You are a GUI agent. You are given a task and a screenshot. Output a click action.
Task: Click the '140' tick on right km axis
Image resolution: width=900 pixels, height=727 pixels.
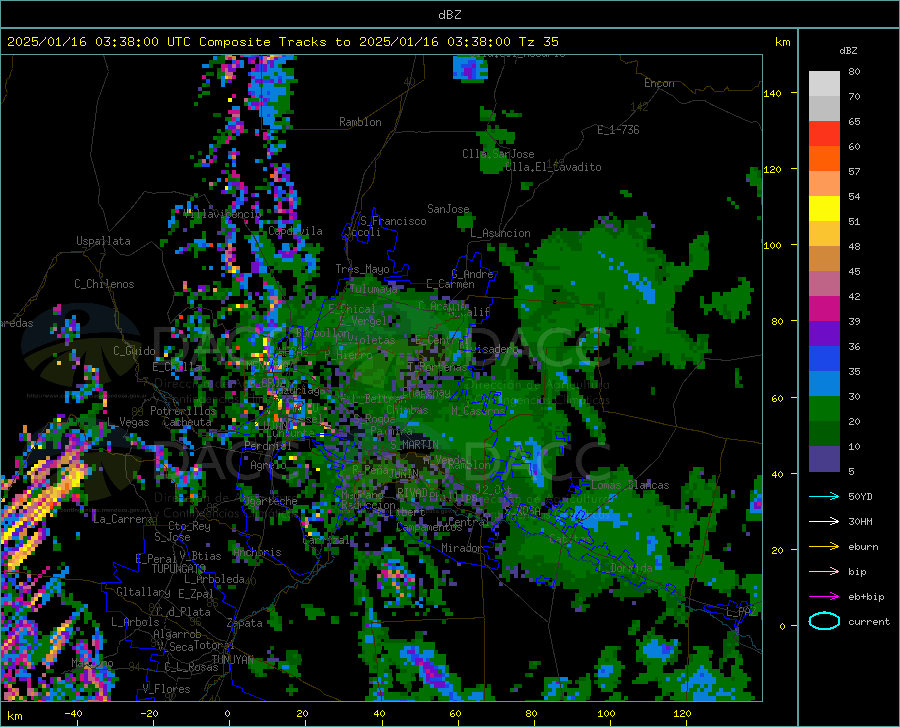(772, 93)
